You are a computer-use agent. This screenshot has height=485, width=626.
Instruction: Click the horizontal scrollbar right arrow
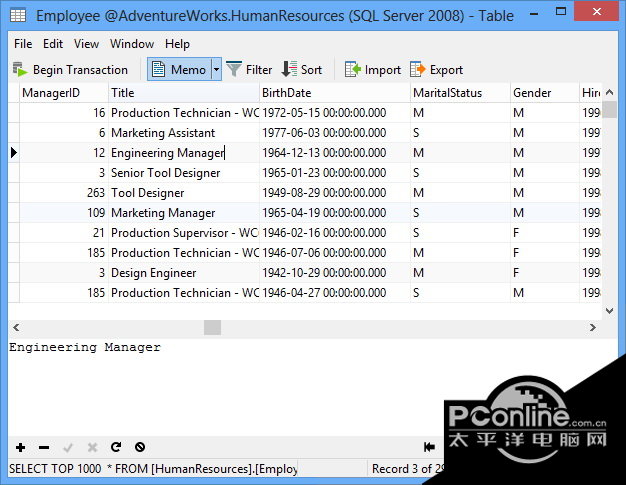(593, 328)
